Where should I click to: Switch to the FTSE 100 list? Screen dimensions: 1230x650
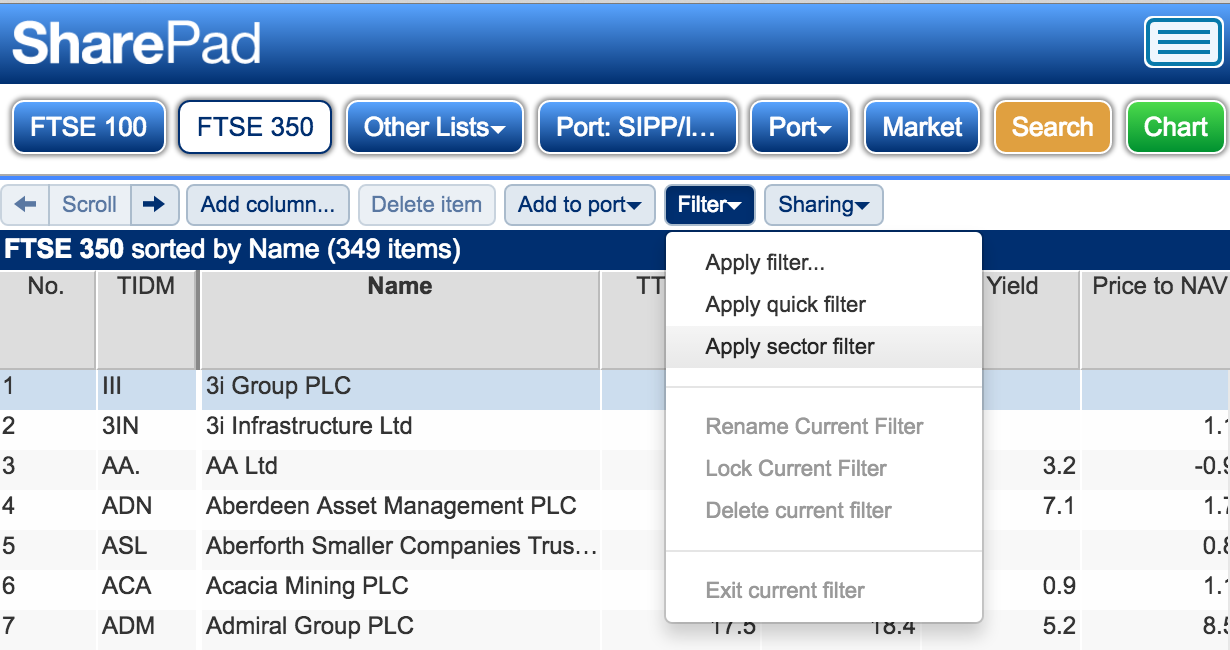[89, 127]
